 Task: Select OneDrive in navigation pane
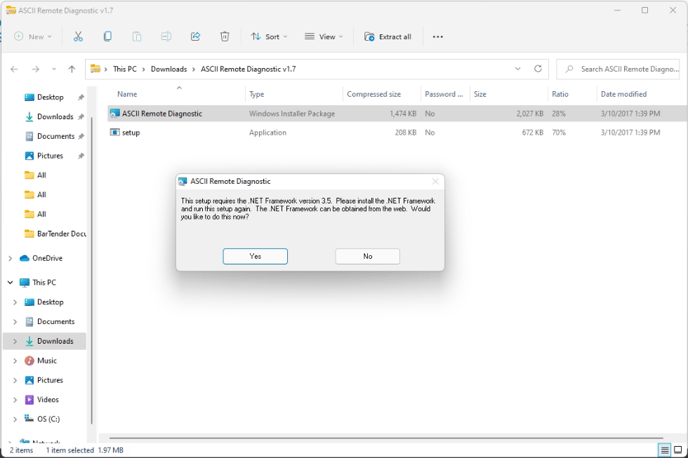click(x=47, y=258)
